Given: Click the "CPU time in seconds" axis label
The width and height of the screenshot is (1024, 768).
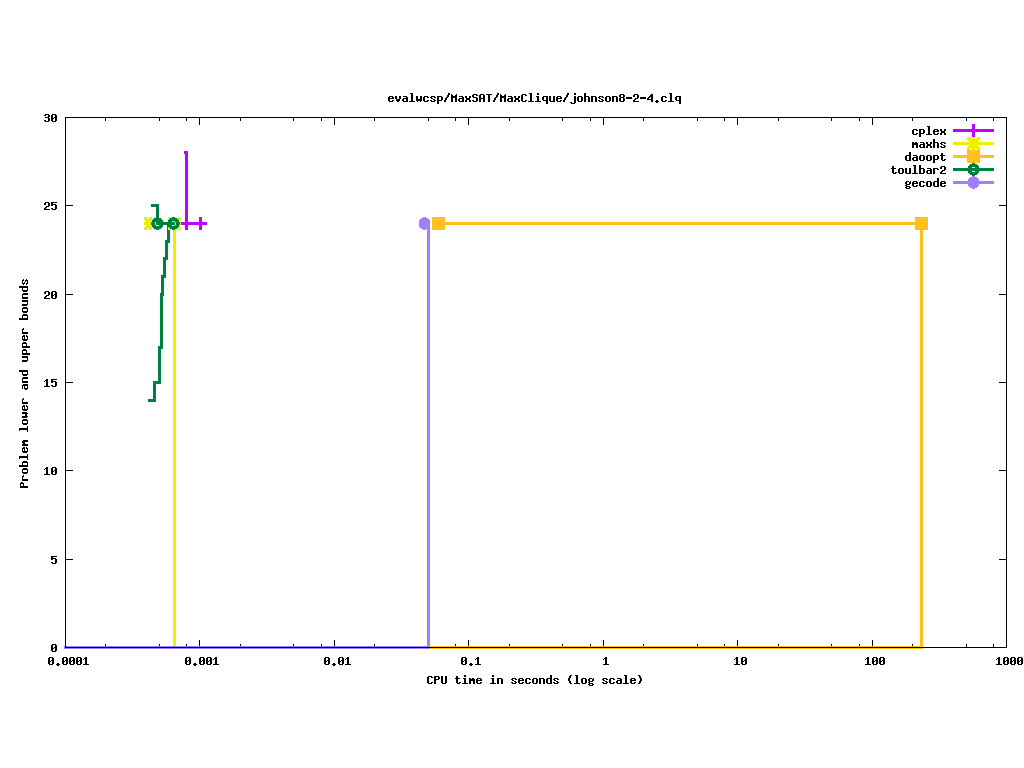Looking at the screenshot, I should 534,680.
